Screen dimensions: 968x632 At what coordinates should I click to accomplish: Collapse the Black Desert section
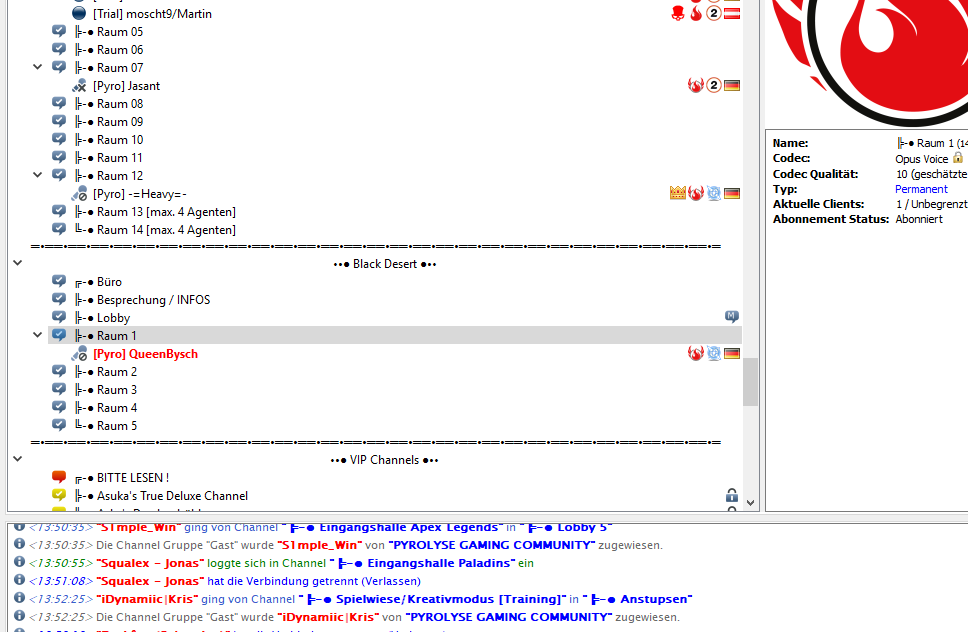[x=18, y=263]
